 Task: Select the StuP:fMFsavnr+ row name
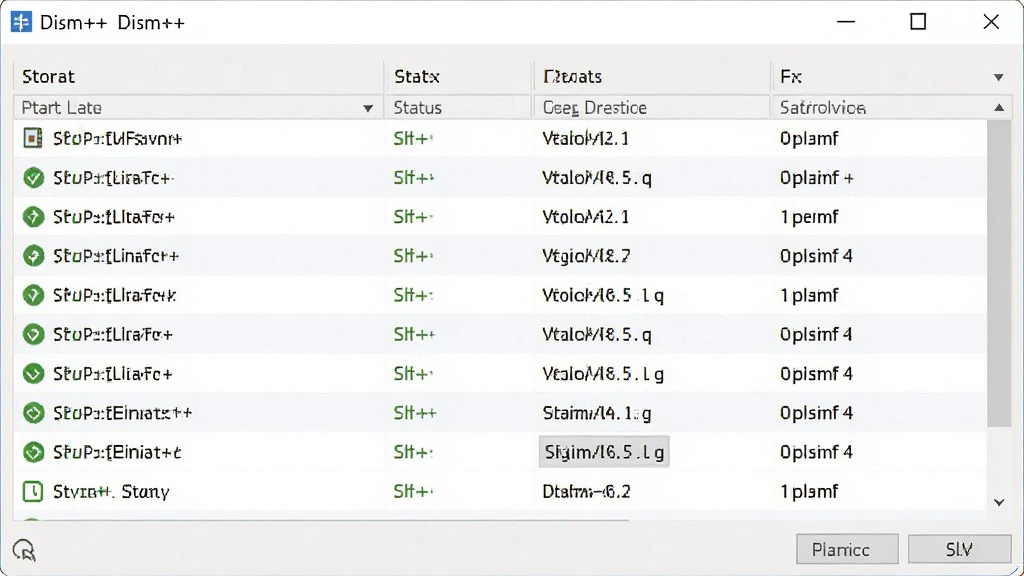118,138
